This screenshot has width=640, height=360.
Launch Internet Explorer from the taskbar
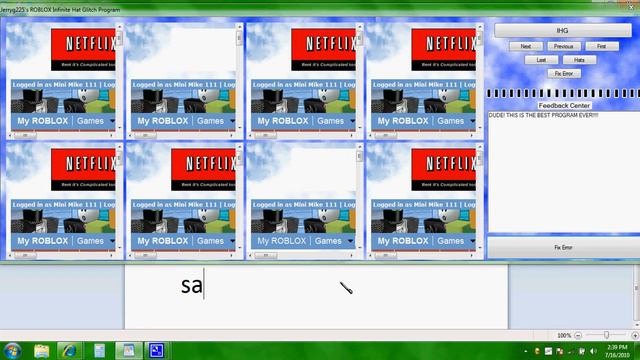(69, 351)
